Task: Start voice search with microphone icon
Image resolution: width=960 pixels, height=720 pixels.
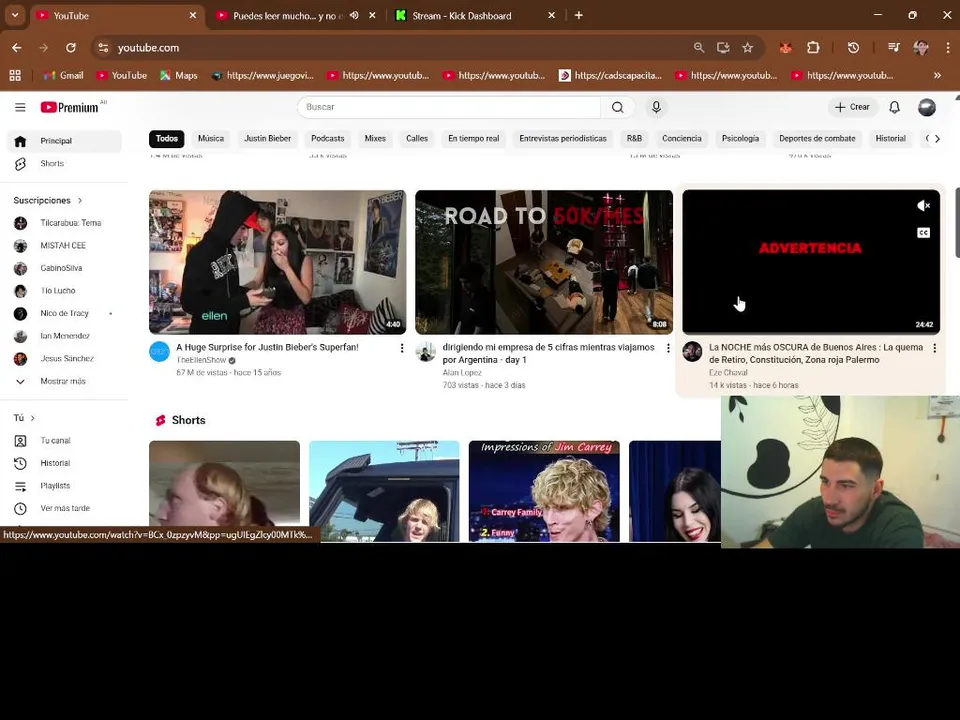Action: pos(656,107)
